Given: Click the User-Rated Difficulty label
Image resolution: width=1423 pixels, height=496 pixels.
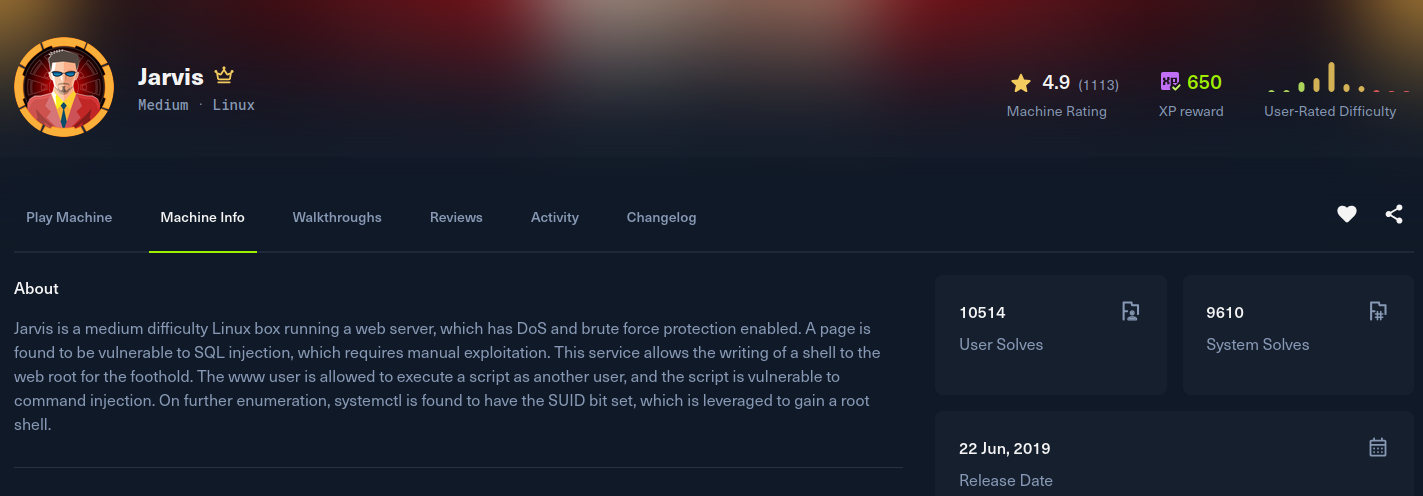Looking at the screenshot, I should point(1330,111).
